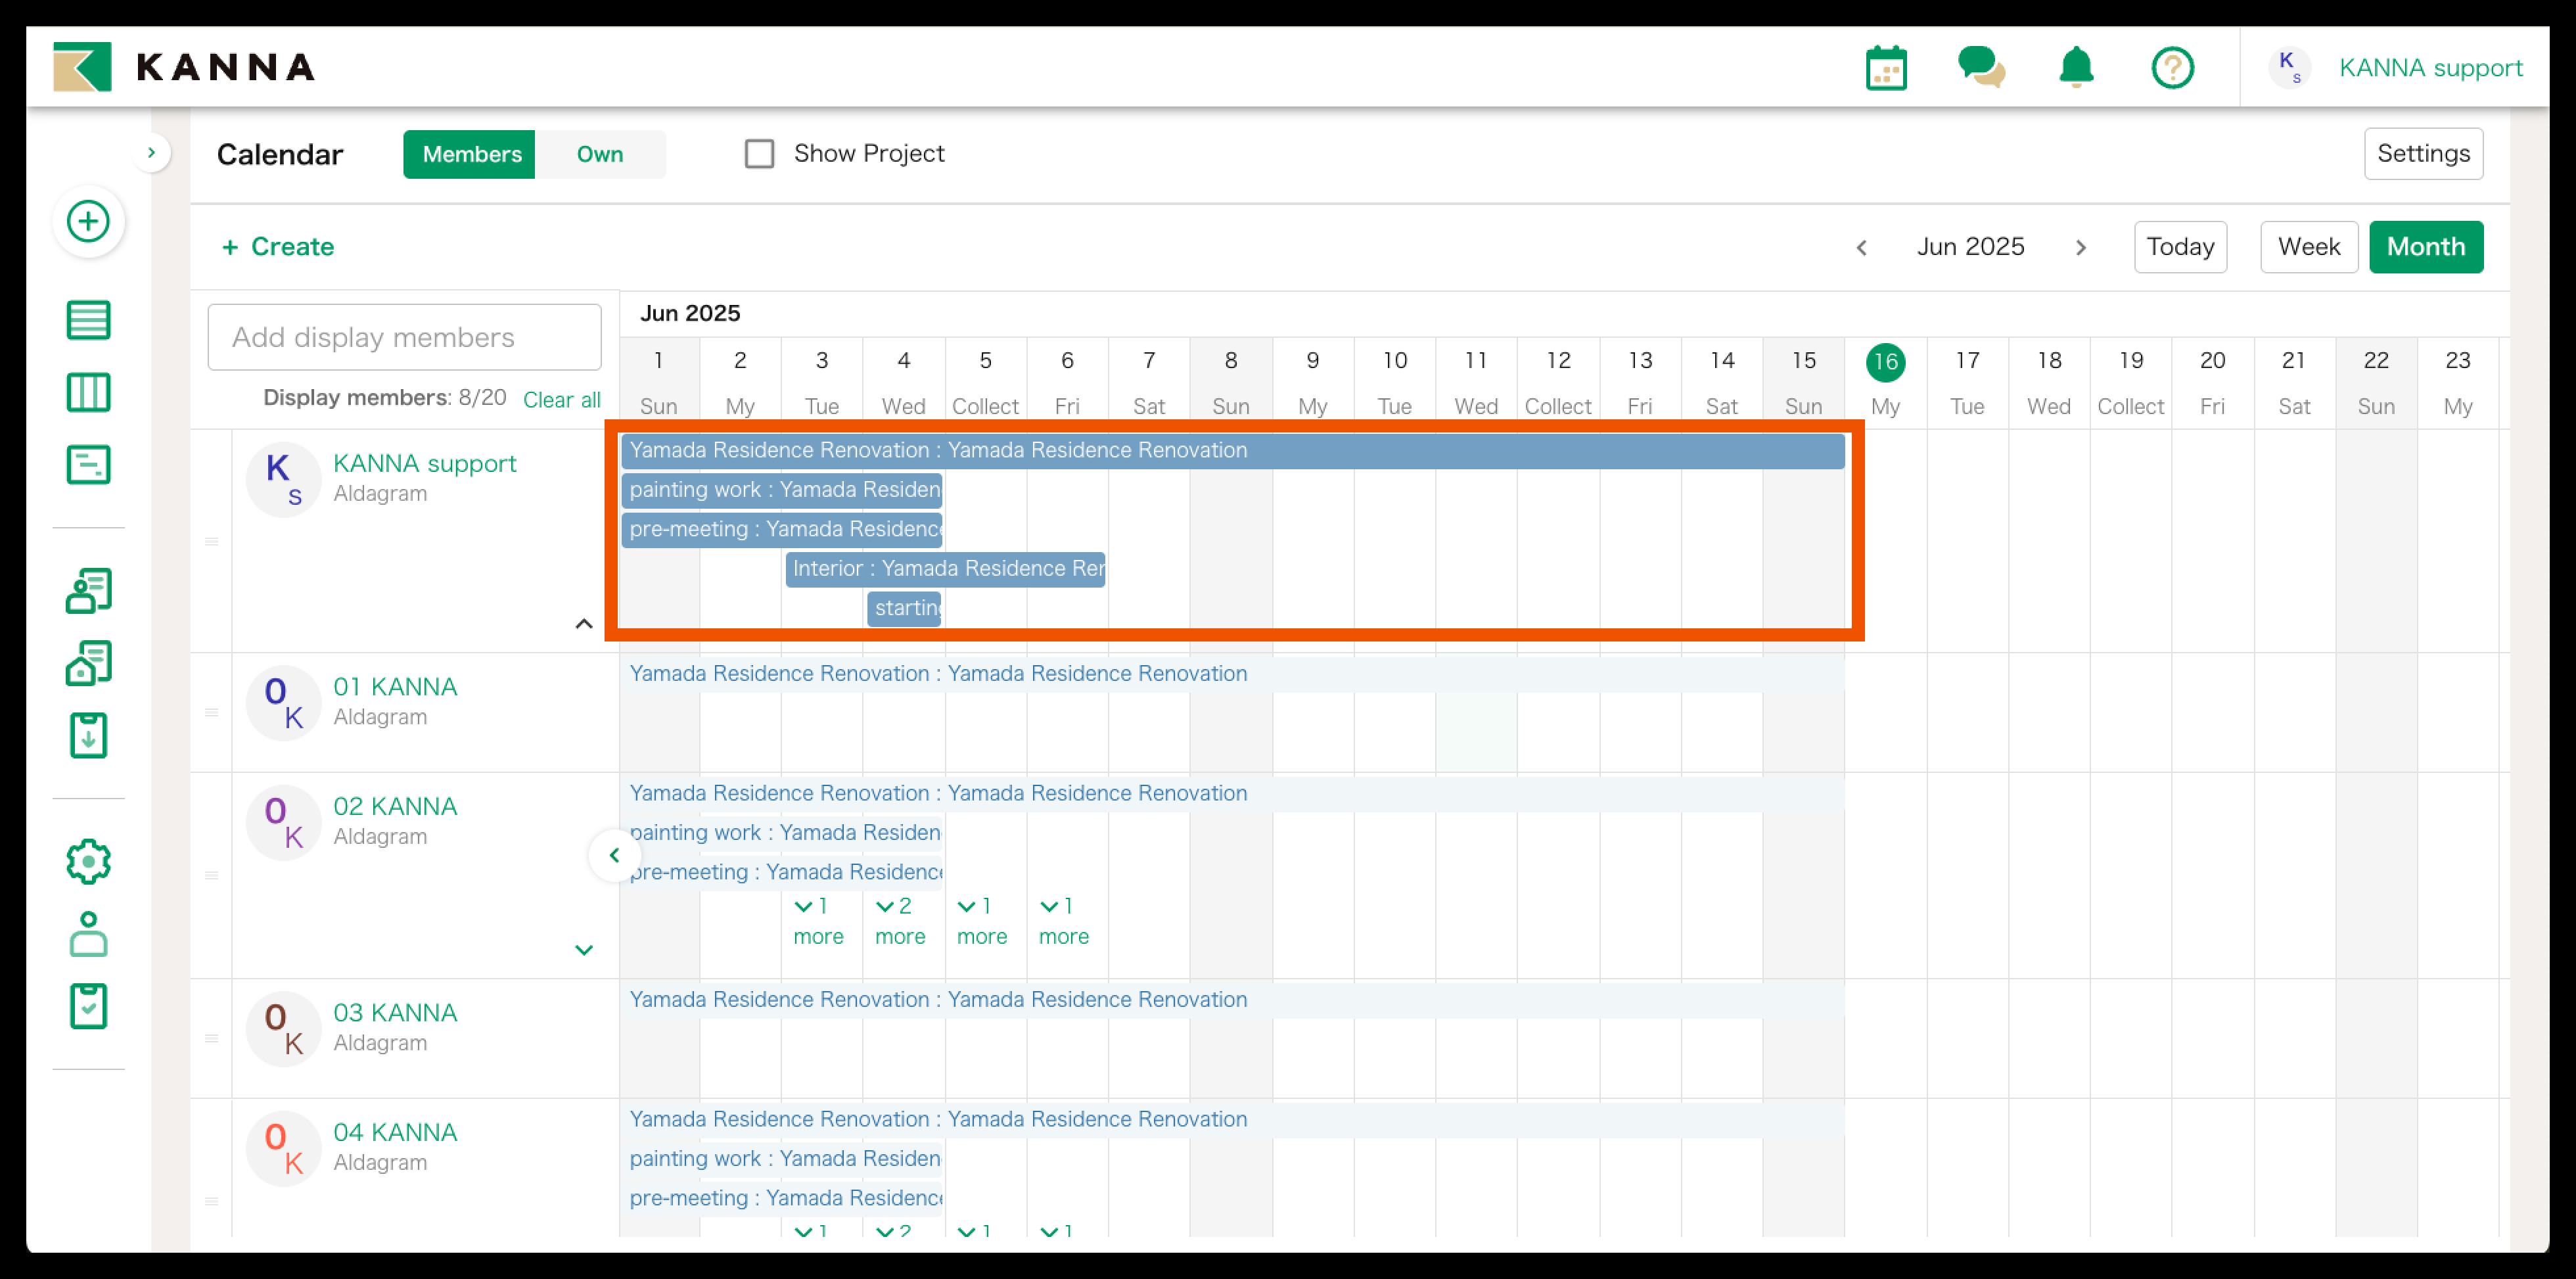
Task: Open the help question mark icon
Action: tap(2172, 68)
